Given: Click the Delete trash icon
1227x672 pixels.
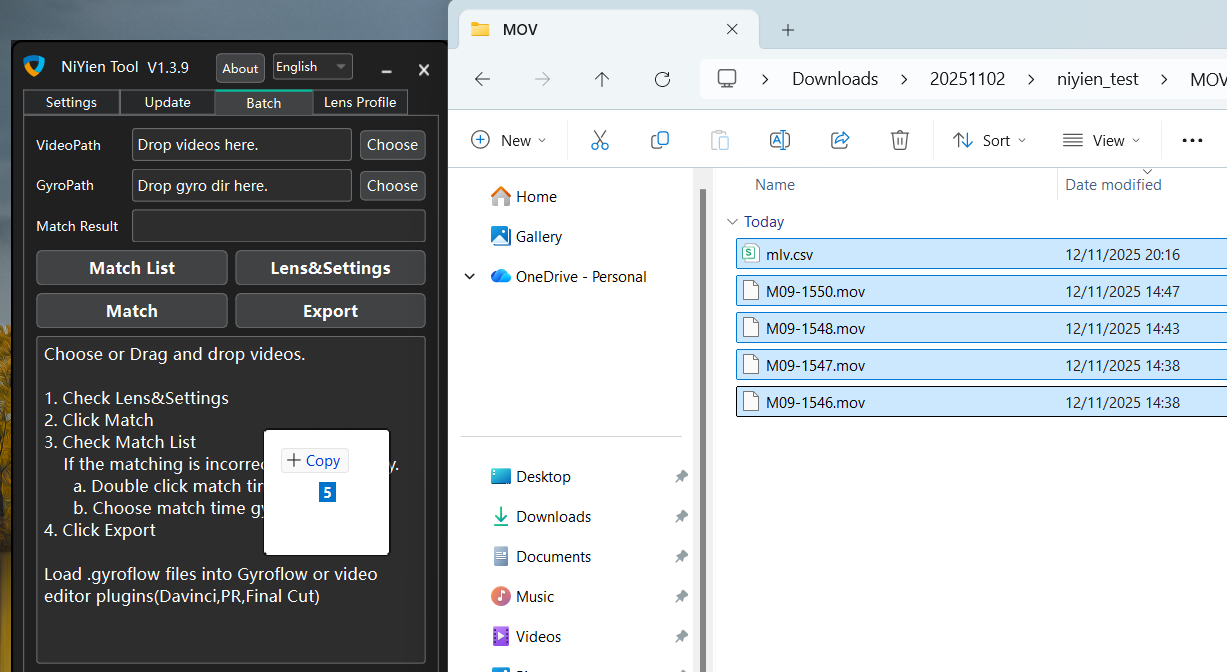Looking at the screenshot, I should tap(899, 140).
